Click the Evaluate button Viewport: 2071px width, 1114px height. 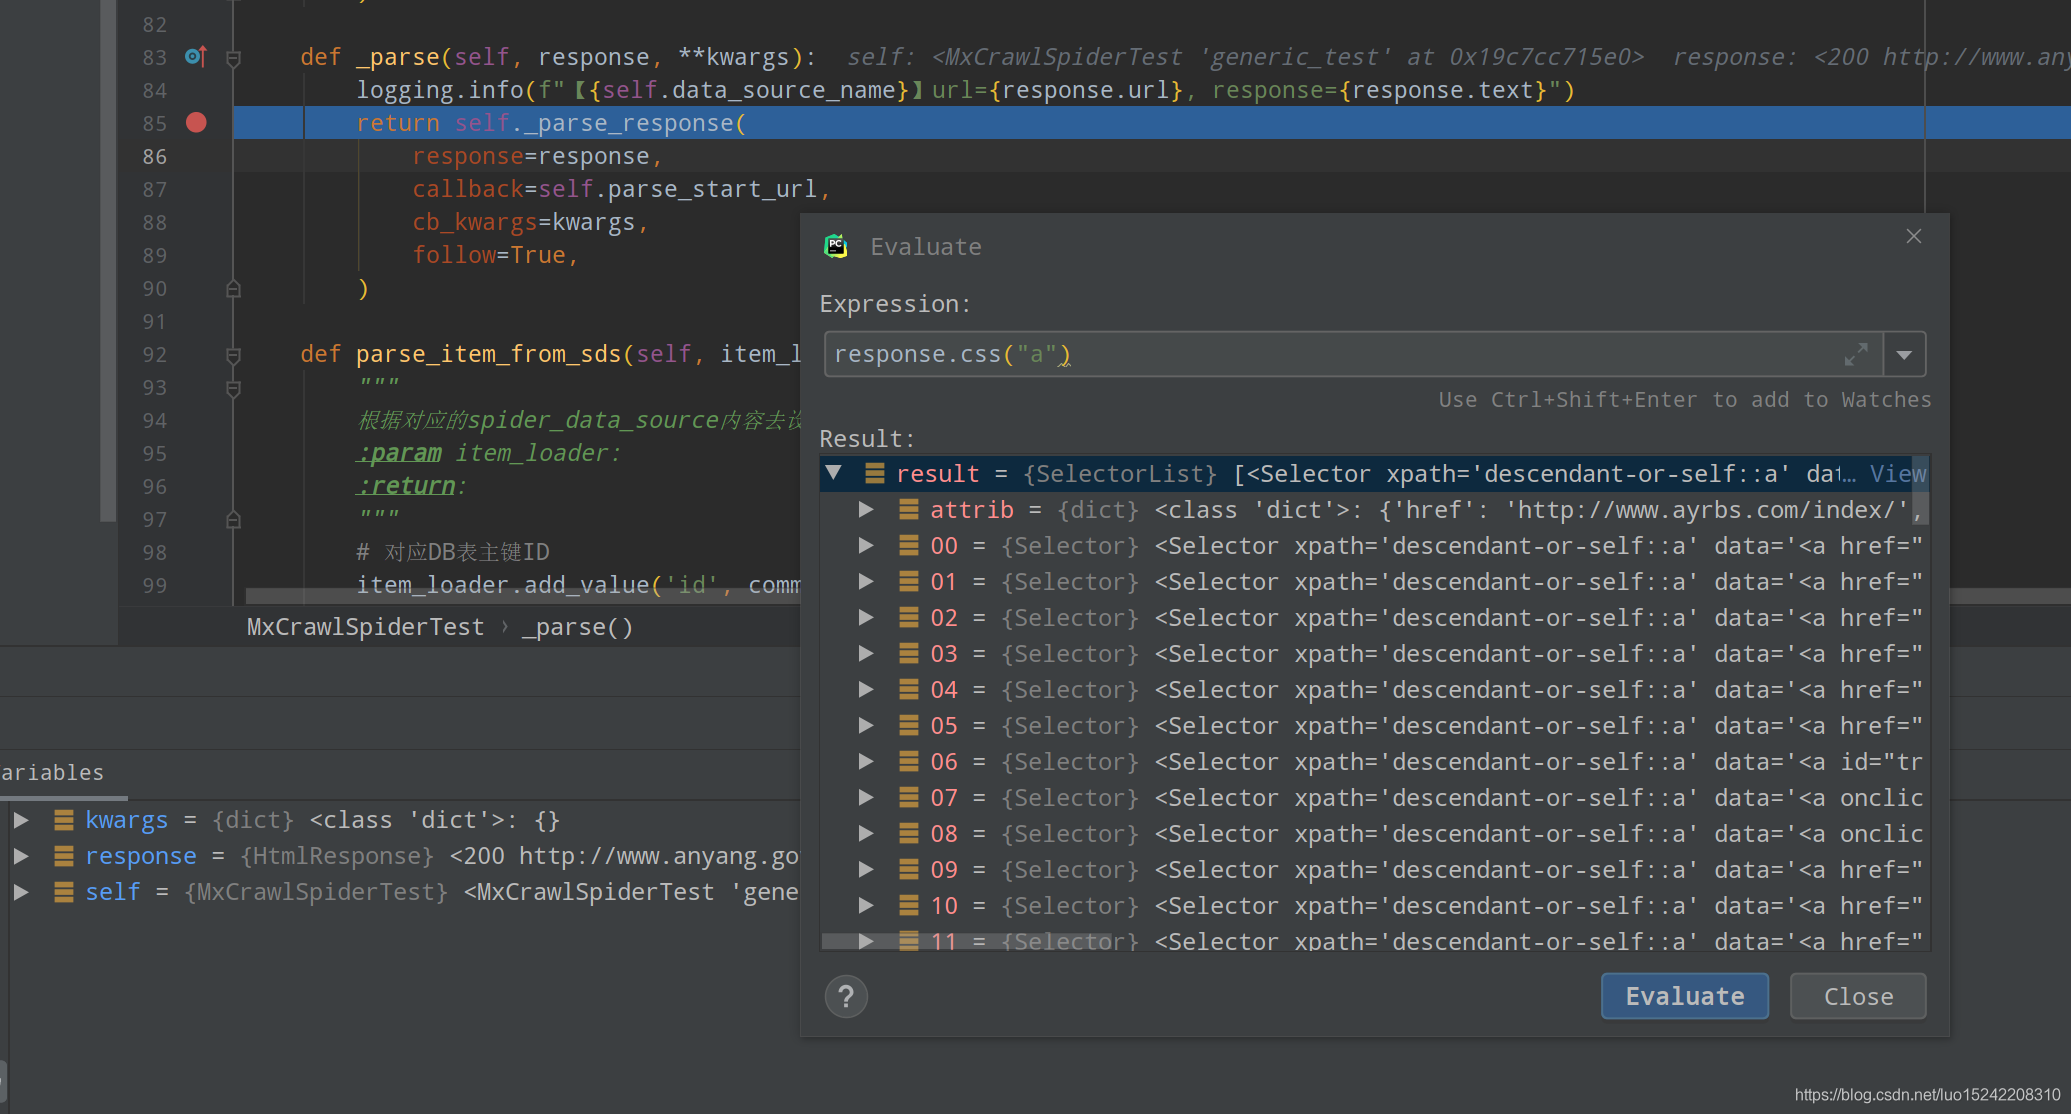[1685, 996]
